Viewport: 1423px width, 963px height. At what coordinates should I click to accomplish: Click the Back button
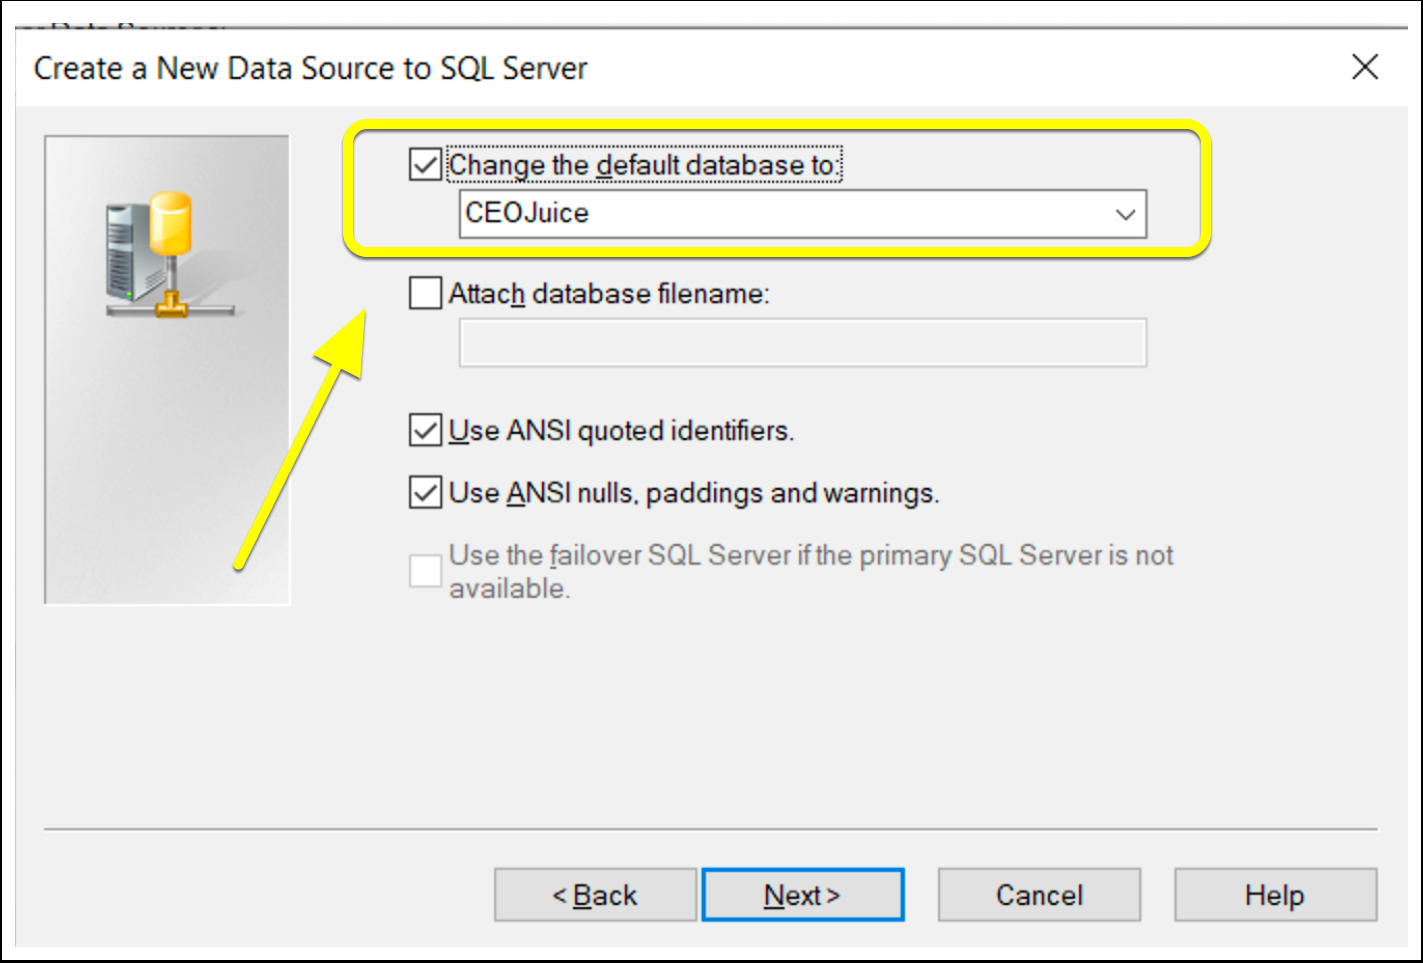pos(595,895)
